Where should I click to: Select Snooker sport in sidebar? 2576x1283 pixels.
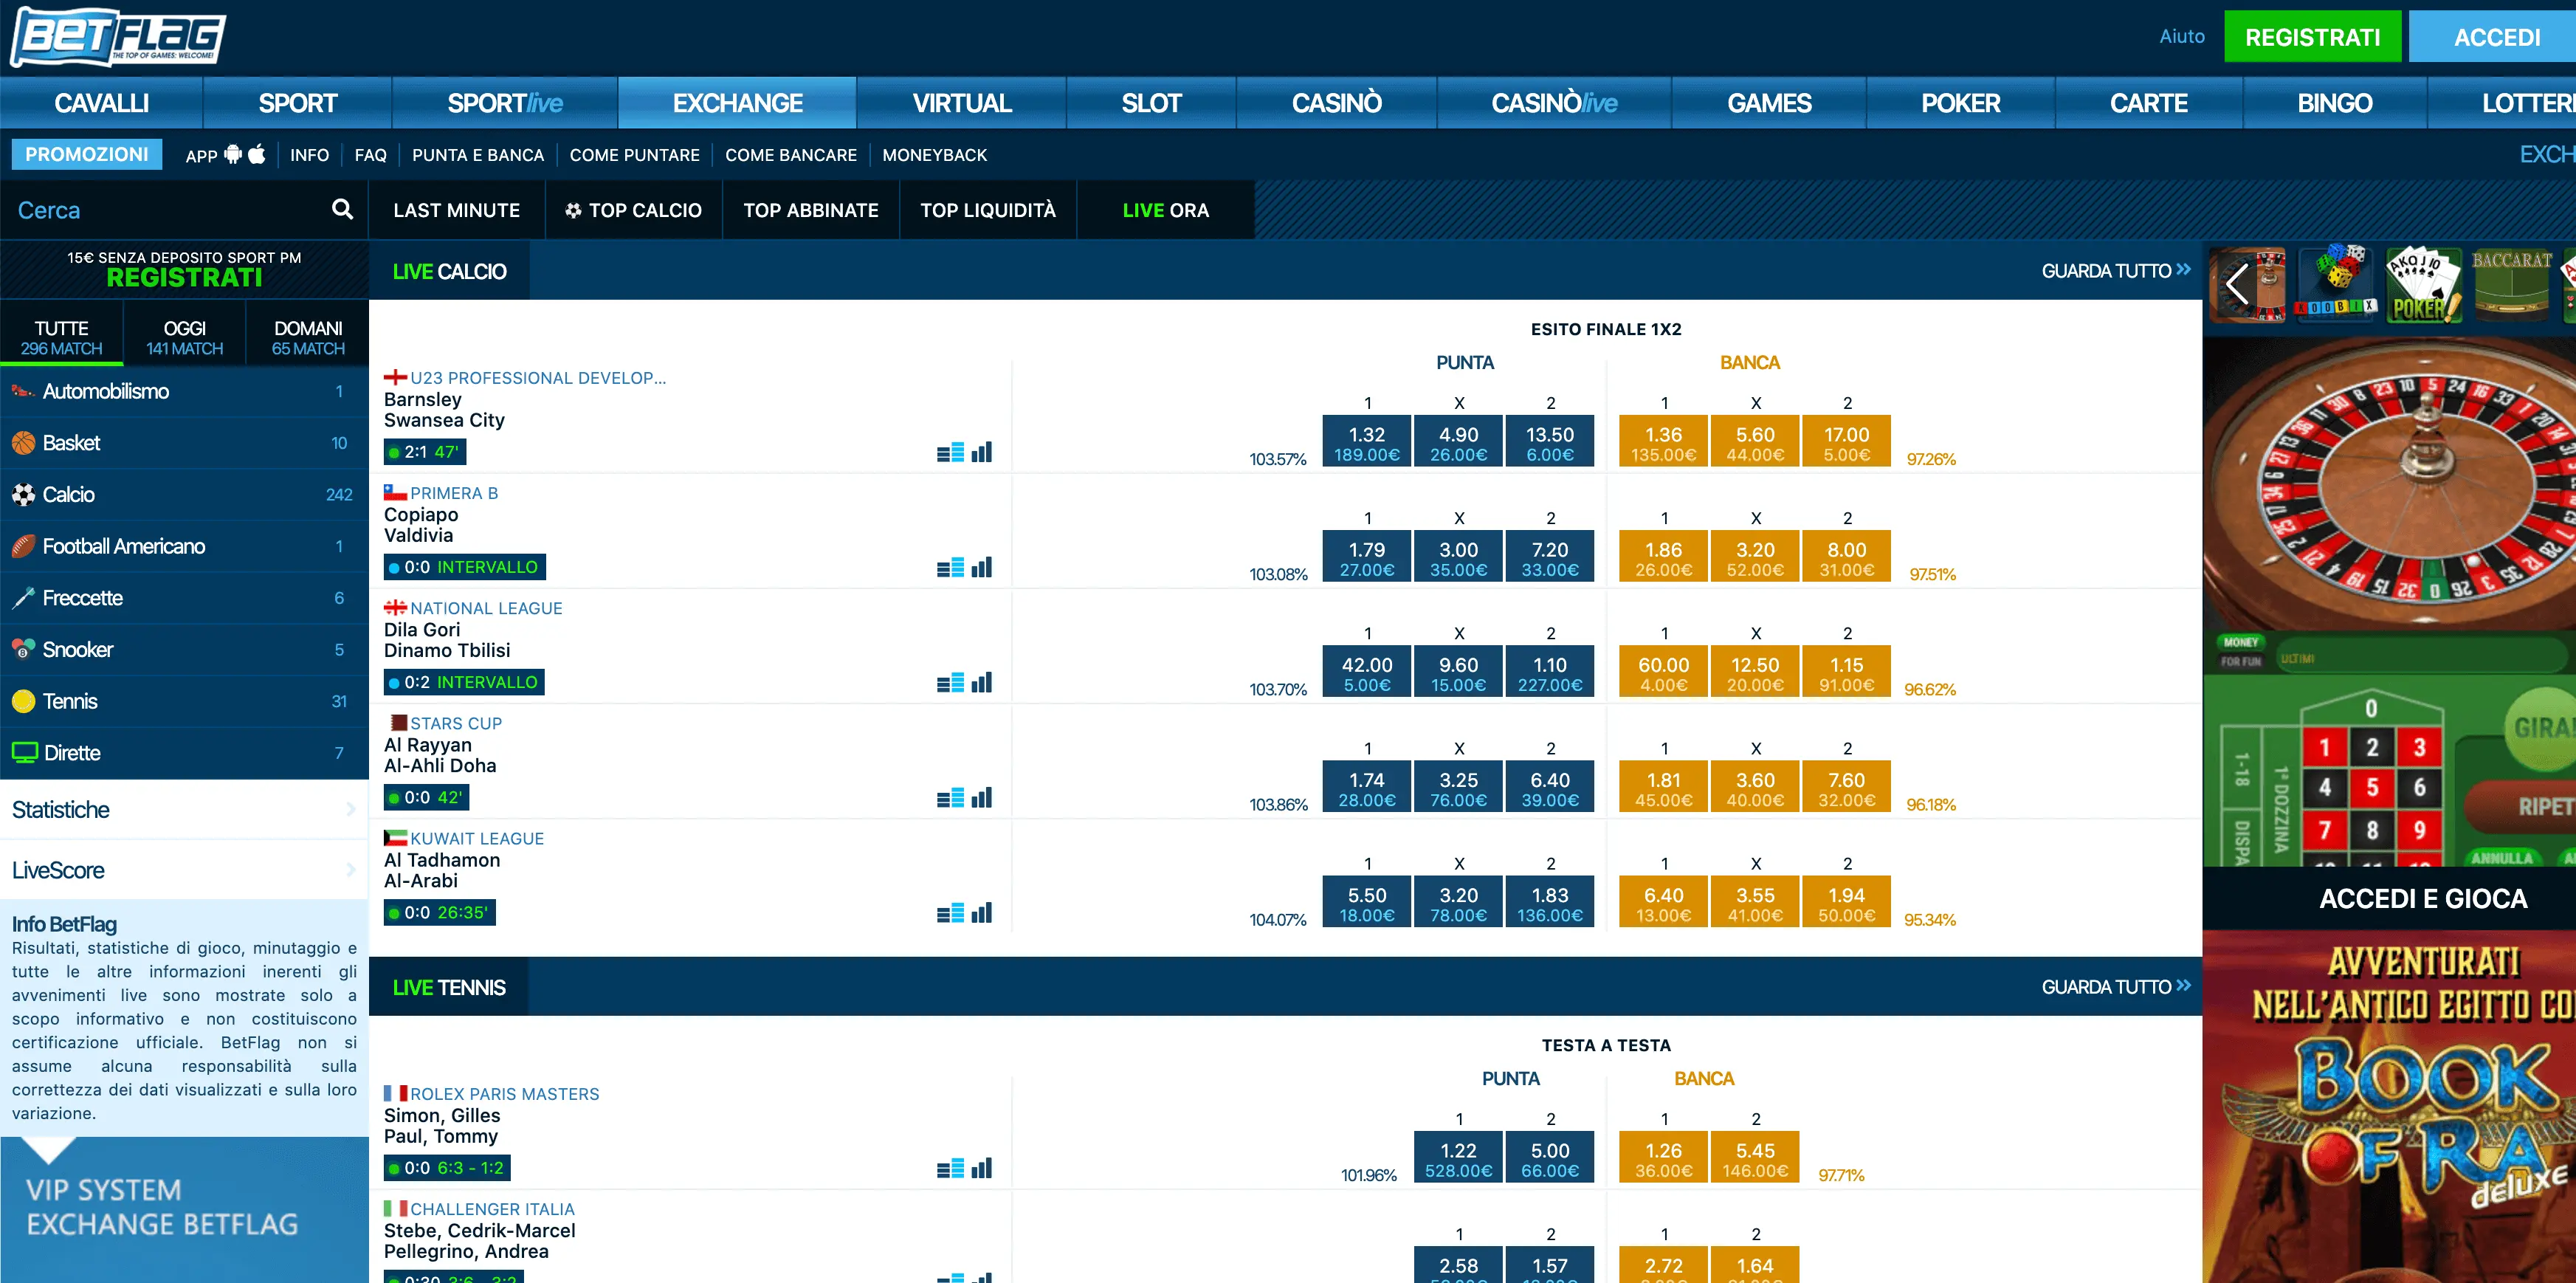(184, 649)
